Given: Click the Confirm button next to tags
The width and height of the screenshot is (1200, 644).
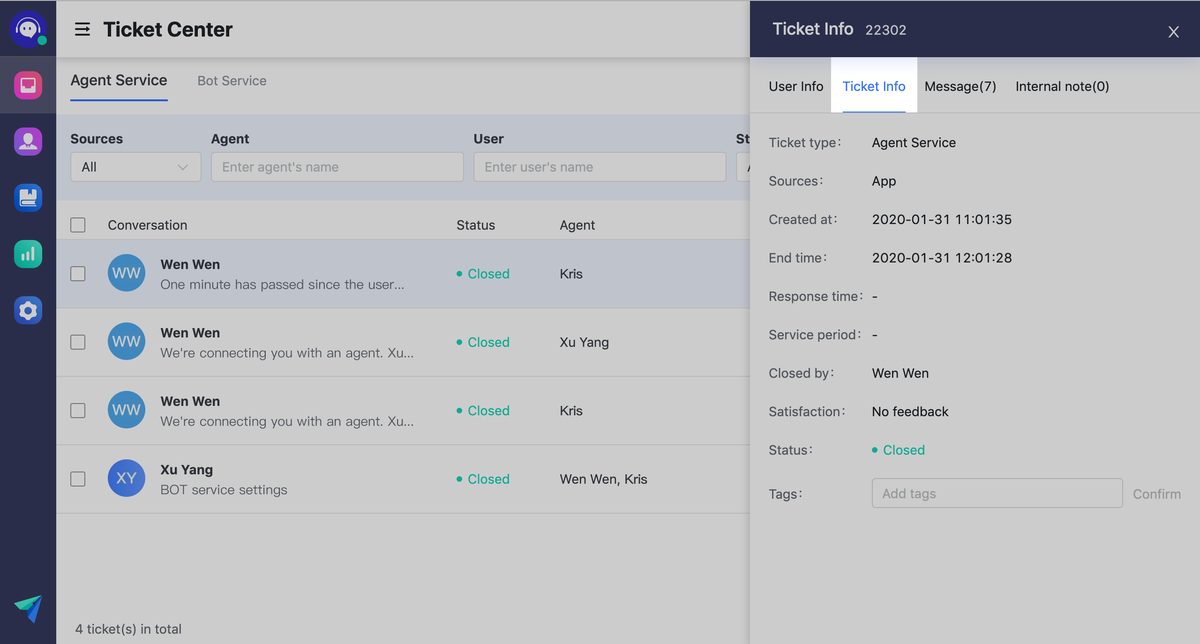Looking at the screenshot, I should (x=1156, y=494).
